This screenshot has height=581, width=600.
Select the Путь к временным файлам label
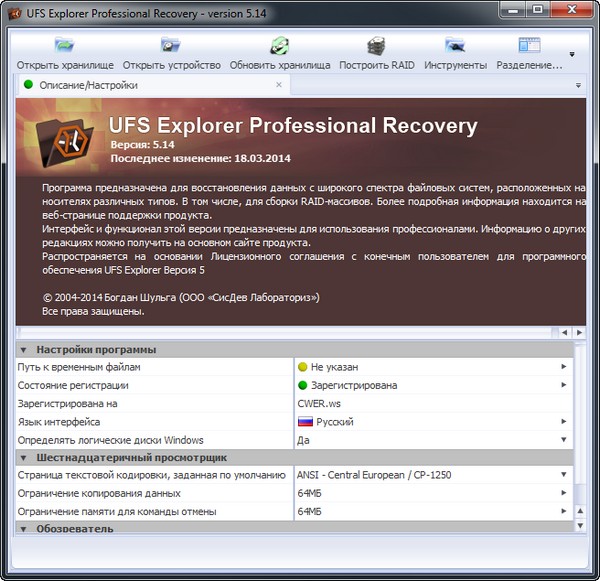pyautogui.click(x=79, y=367)
